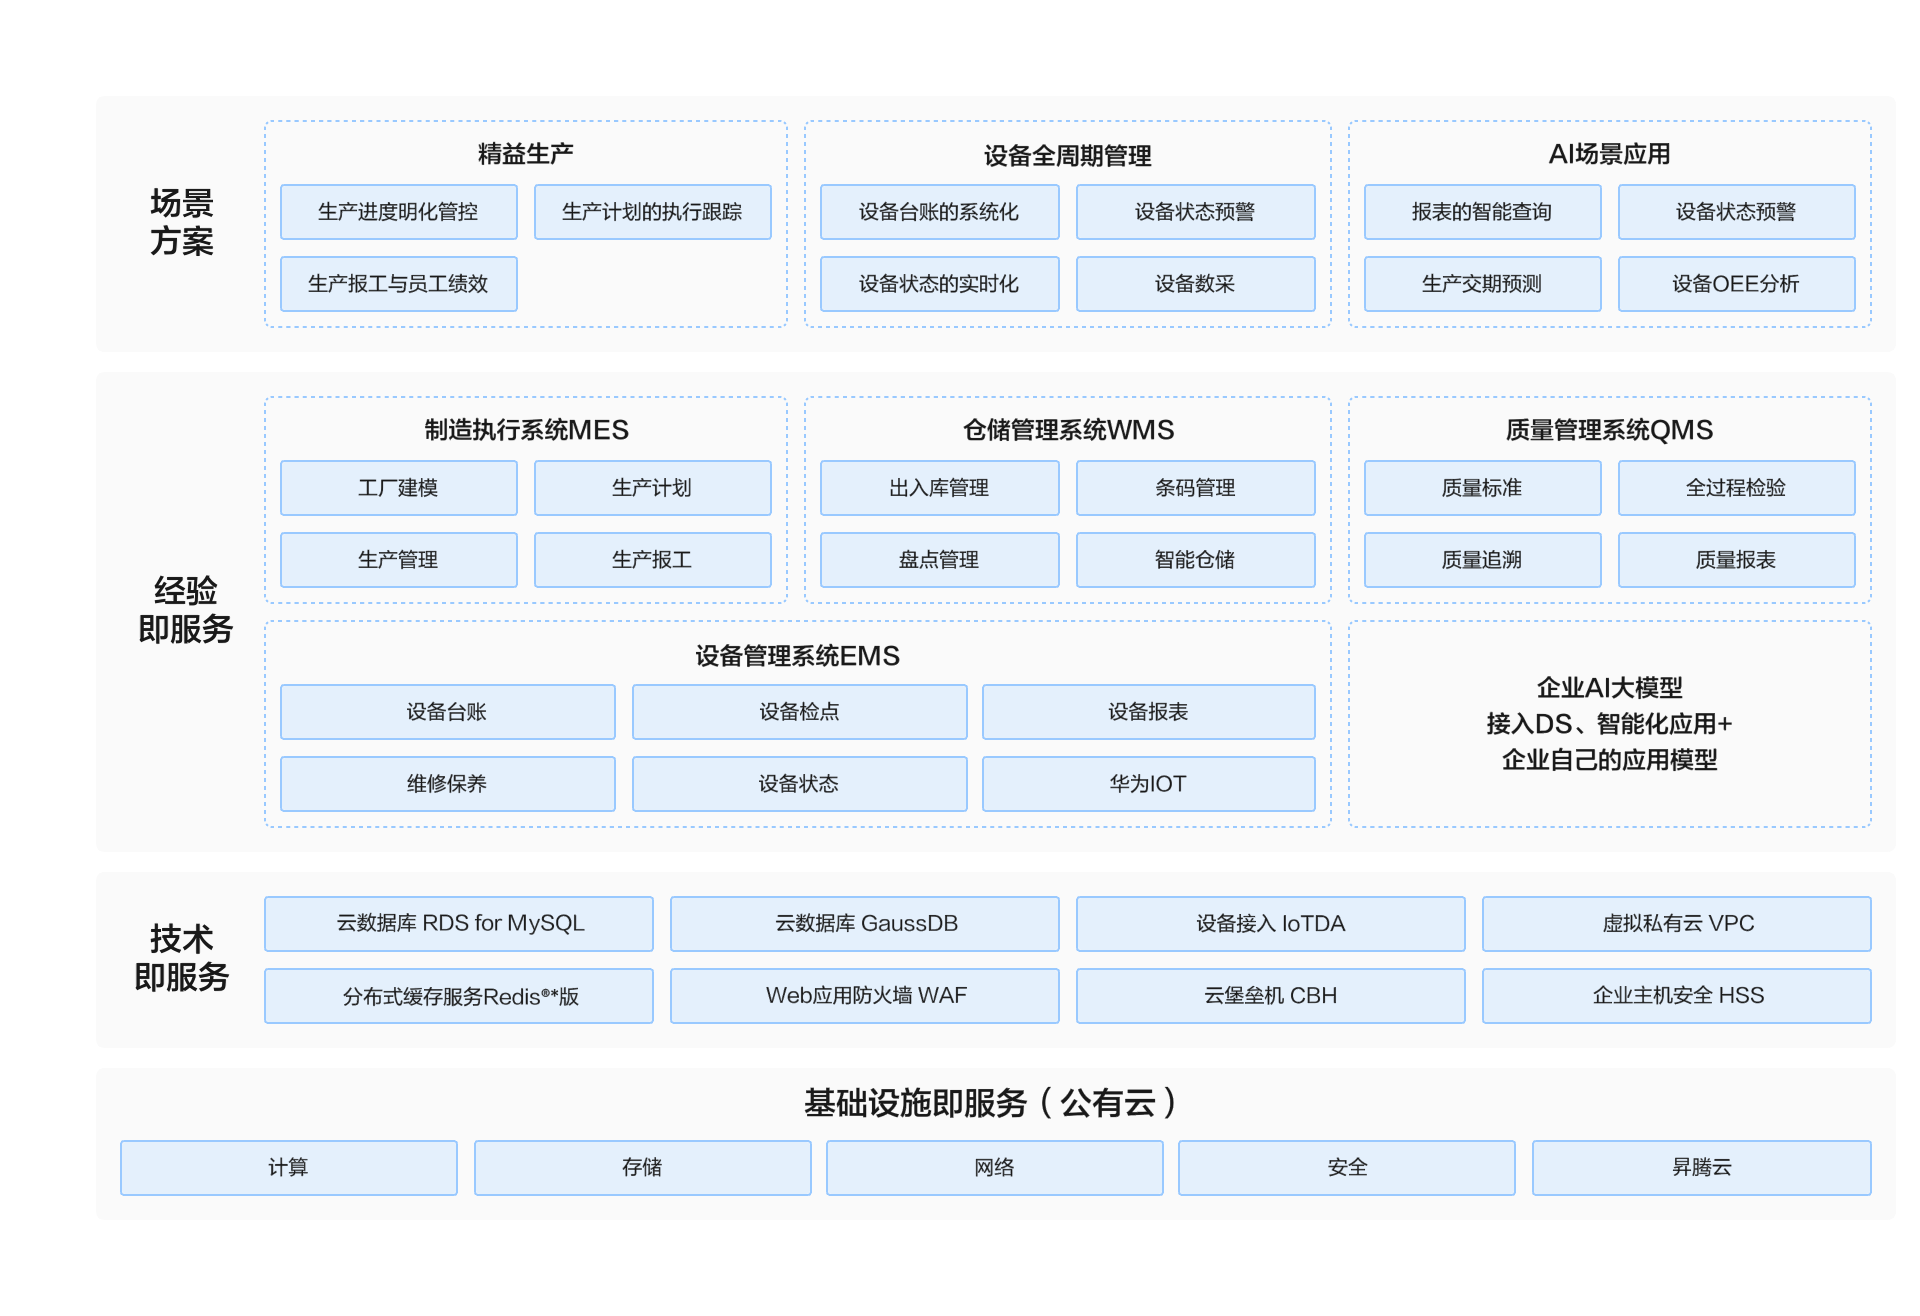Image resolution: width=1920 pixels, height=1316 pixels.
Task: Select 设备状态预警 under 设备全周期管理
Action: coord(1195,212)
